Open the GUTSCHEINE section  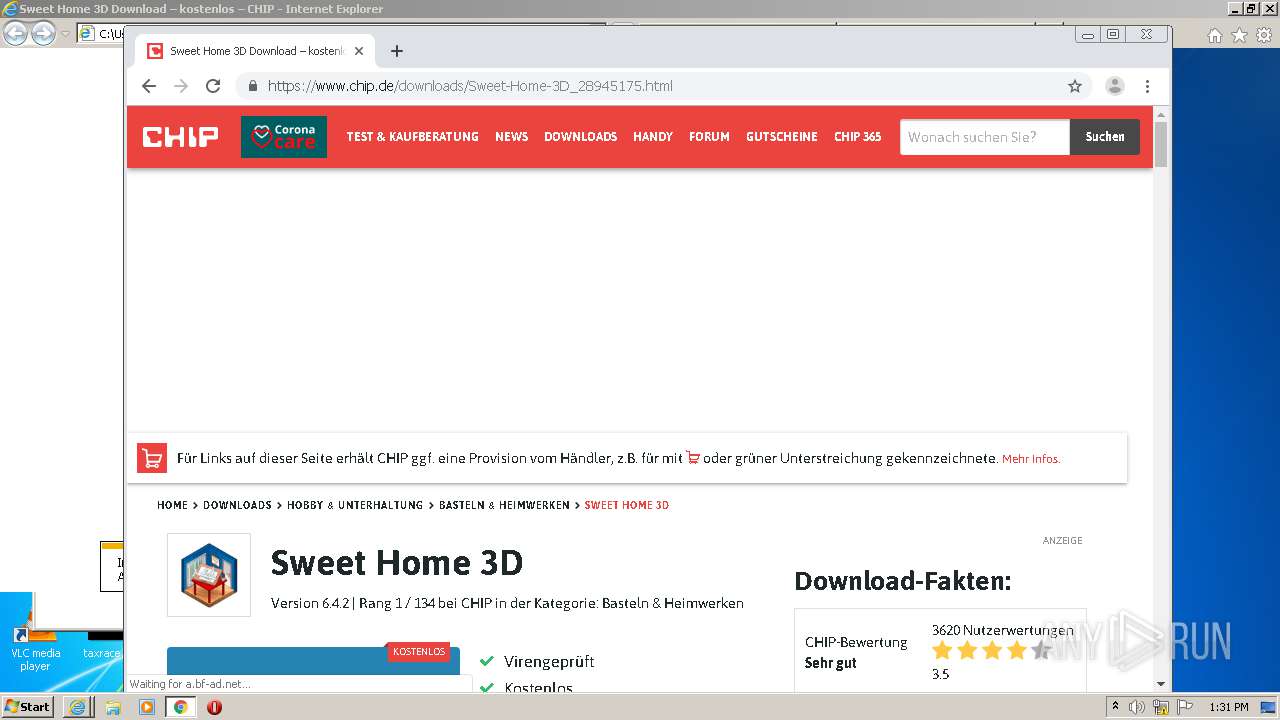(782, 137)
